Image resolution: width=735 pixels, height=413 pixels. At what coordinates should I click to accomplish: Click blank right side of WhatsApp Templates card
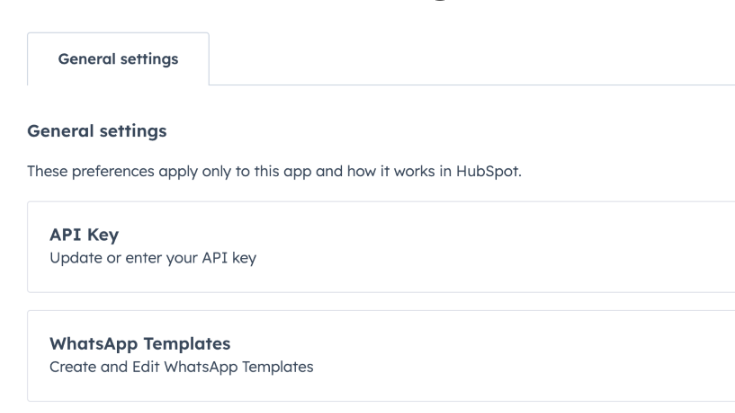pyautogui.click(x=600, y=356)
